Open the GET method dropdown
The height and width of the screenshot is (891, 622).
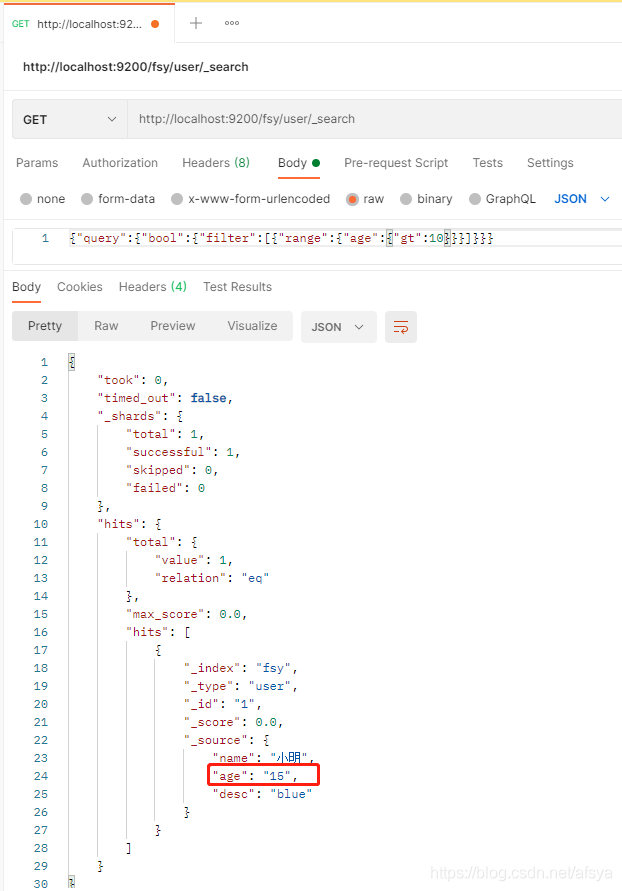(70, 119)
